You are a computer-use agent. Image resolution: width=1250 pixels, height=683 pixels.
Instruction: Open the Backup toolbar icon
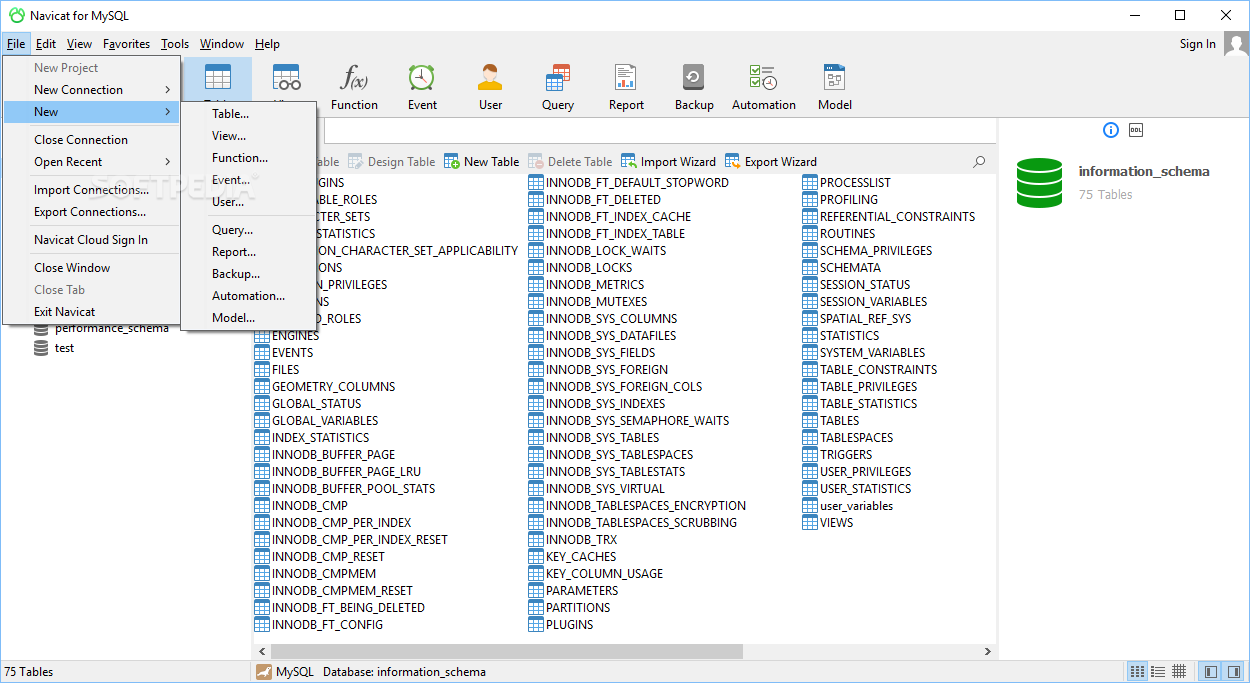tap(694, 87)
